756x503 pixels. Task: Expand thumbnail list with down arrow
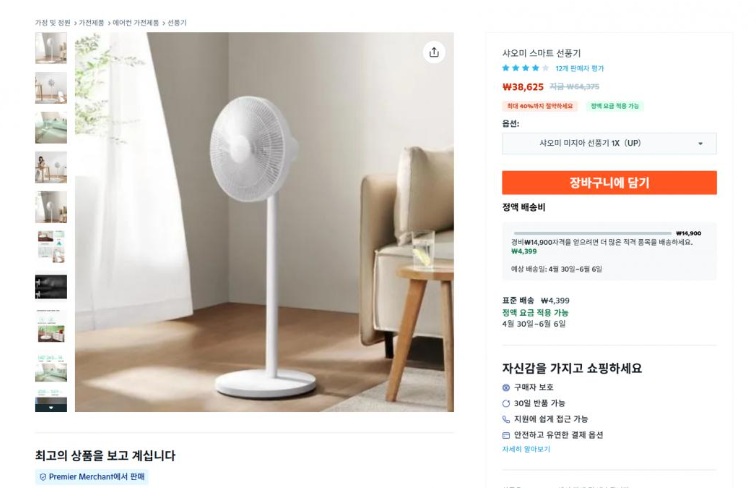pyautogui.click(x=51, y=408)
